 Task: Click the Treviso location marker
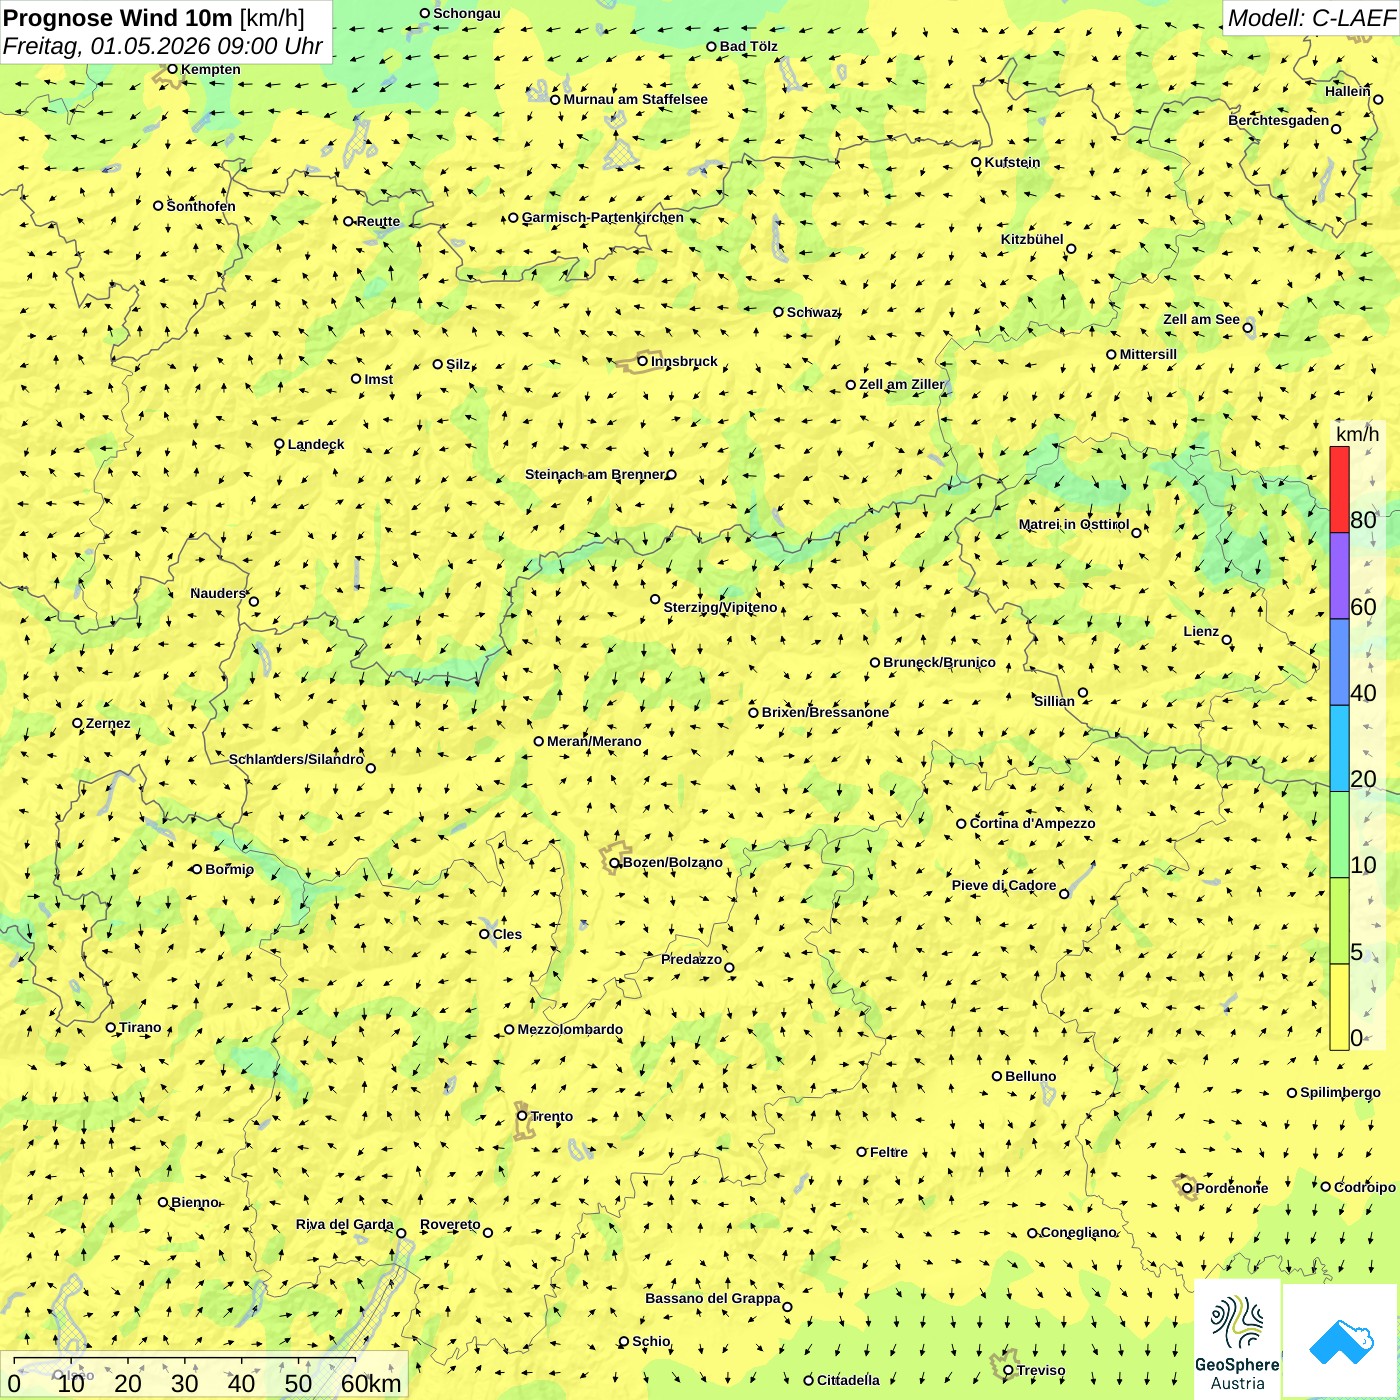(x=1008, y=1370)
